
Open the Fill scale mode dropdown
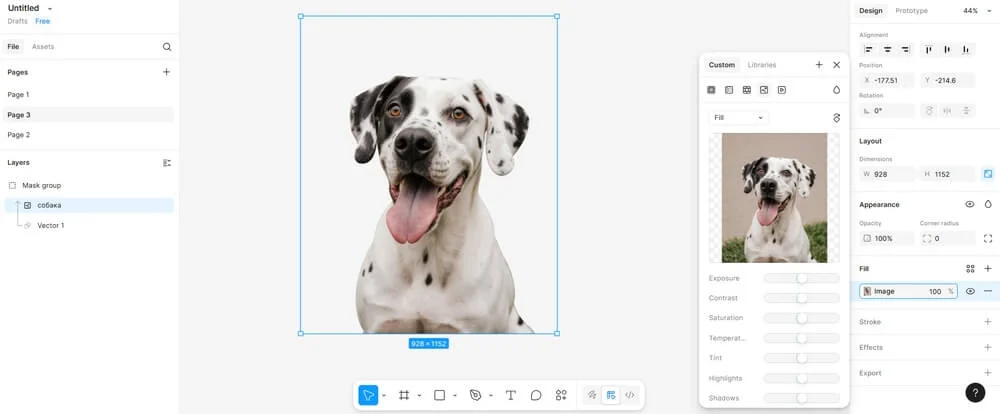(738, 118)
